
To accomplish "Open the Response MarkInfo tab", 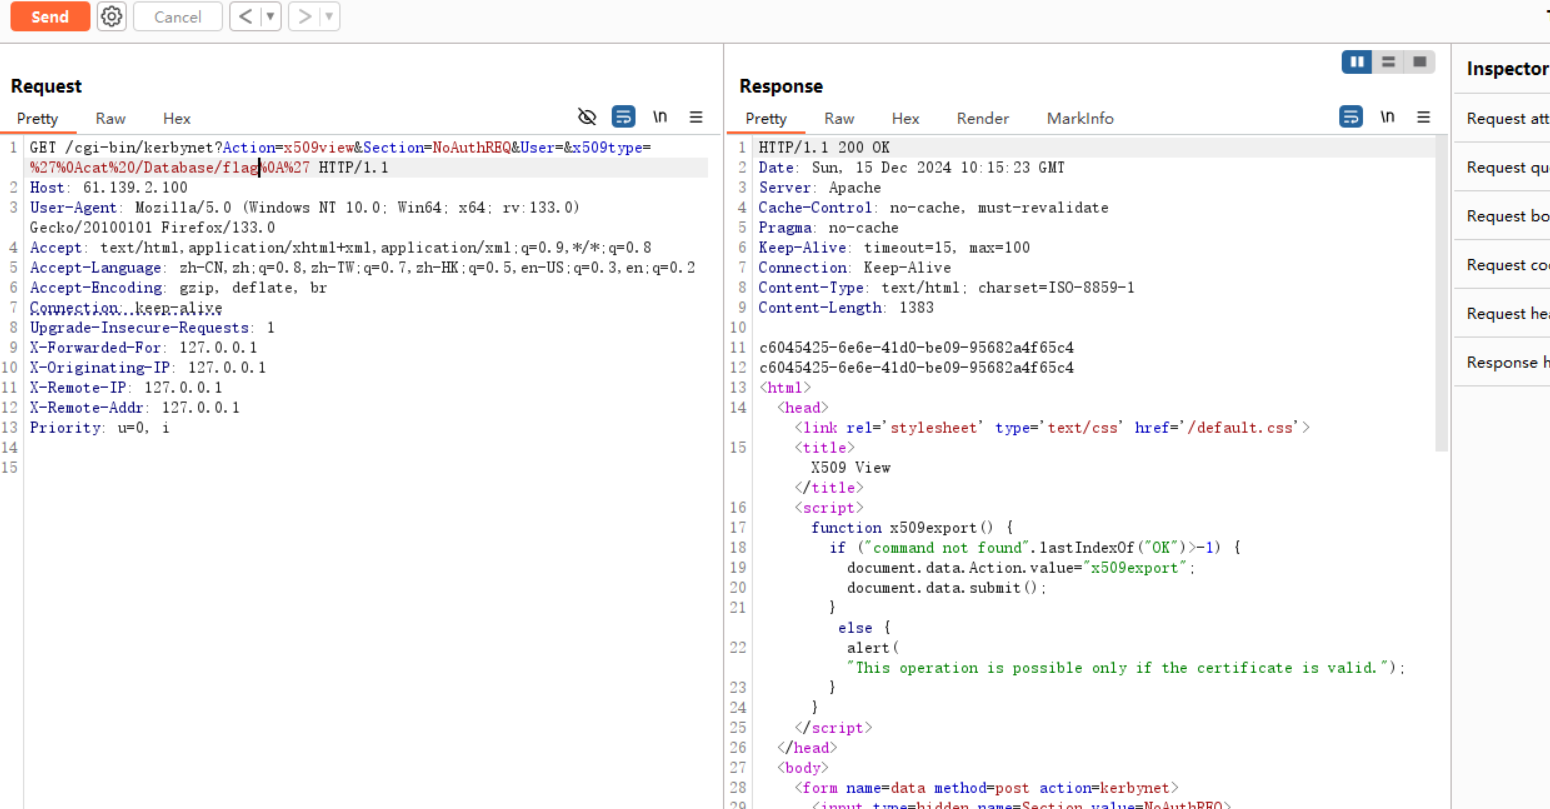I will 1080,118.
